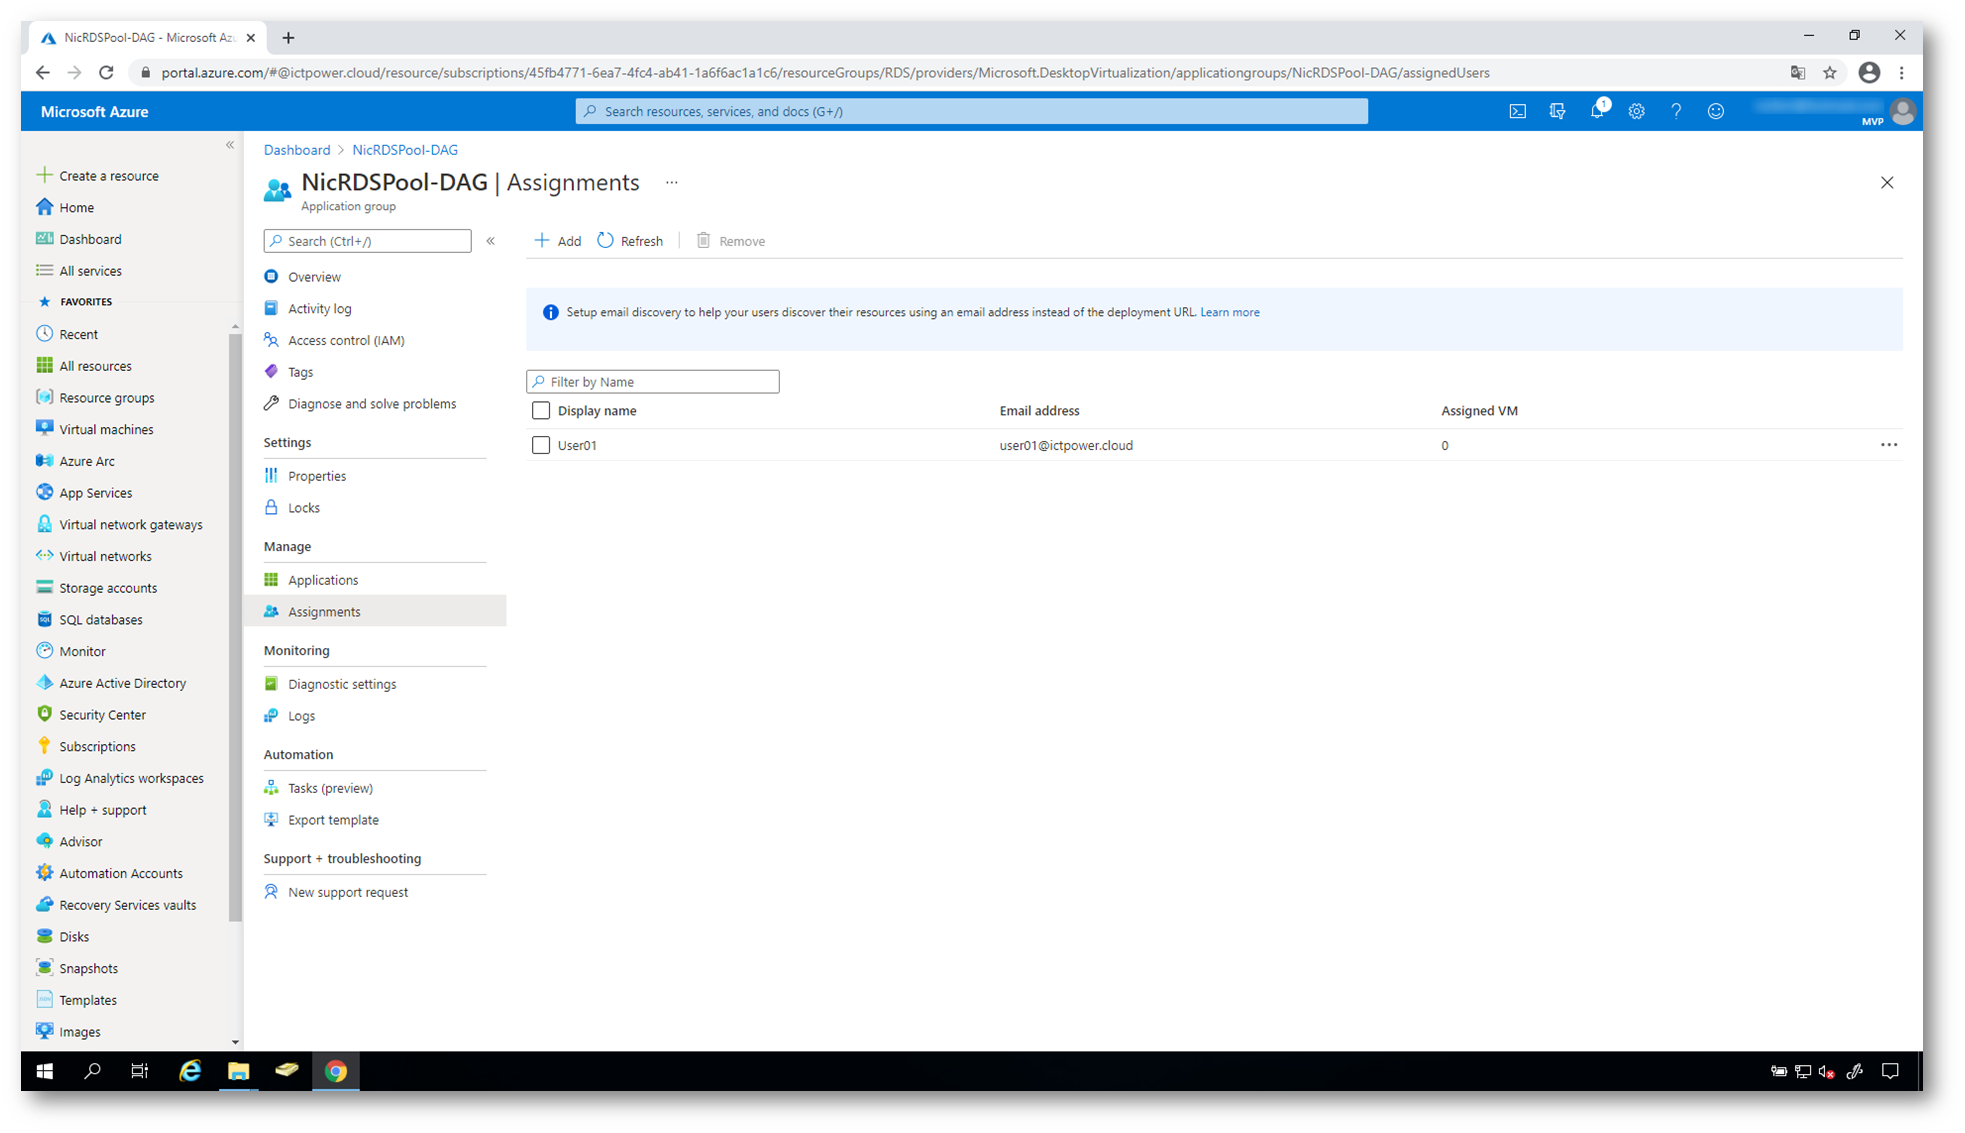Open File Explorer from the taskbar
1965x1133 pixels.
coord(238,1071)
